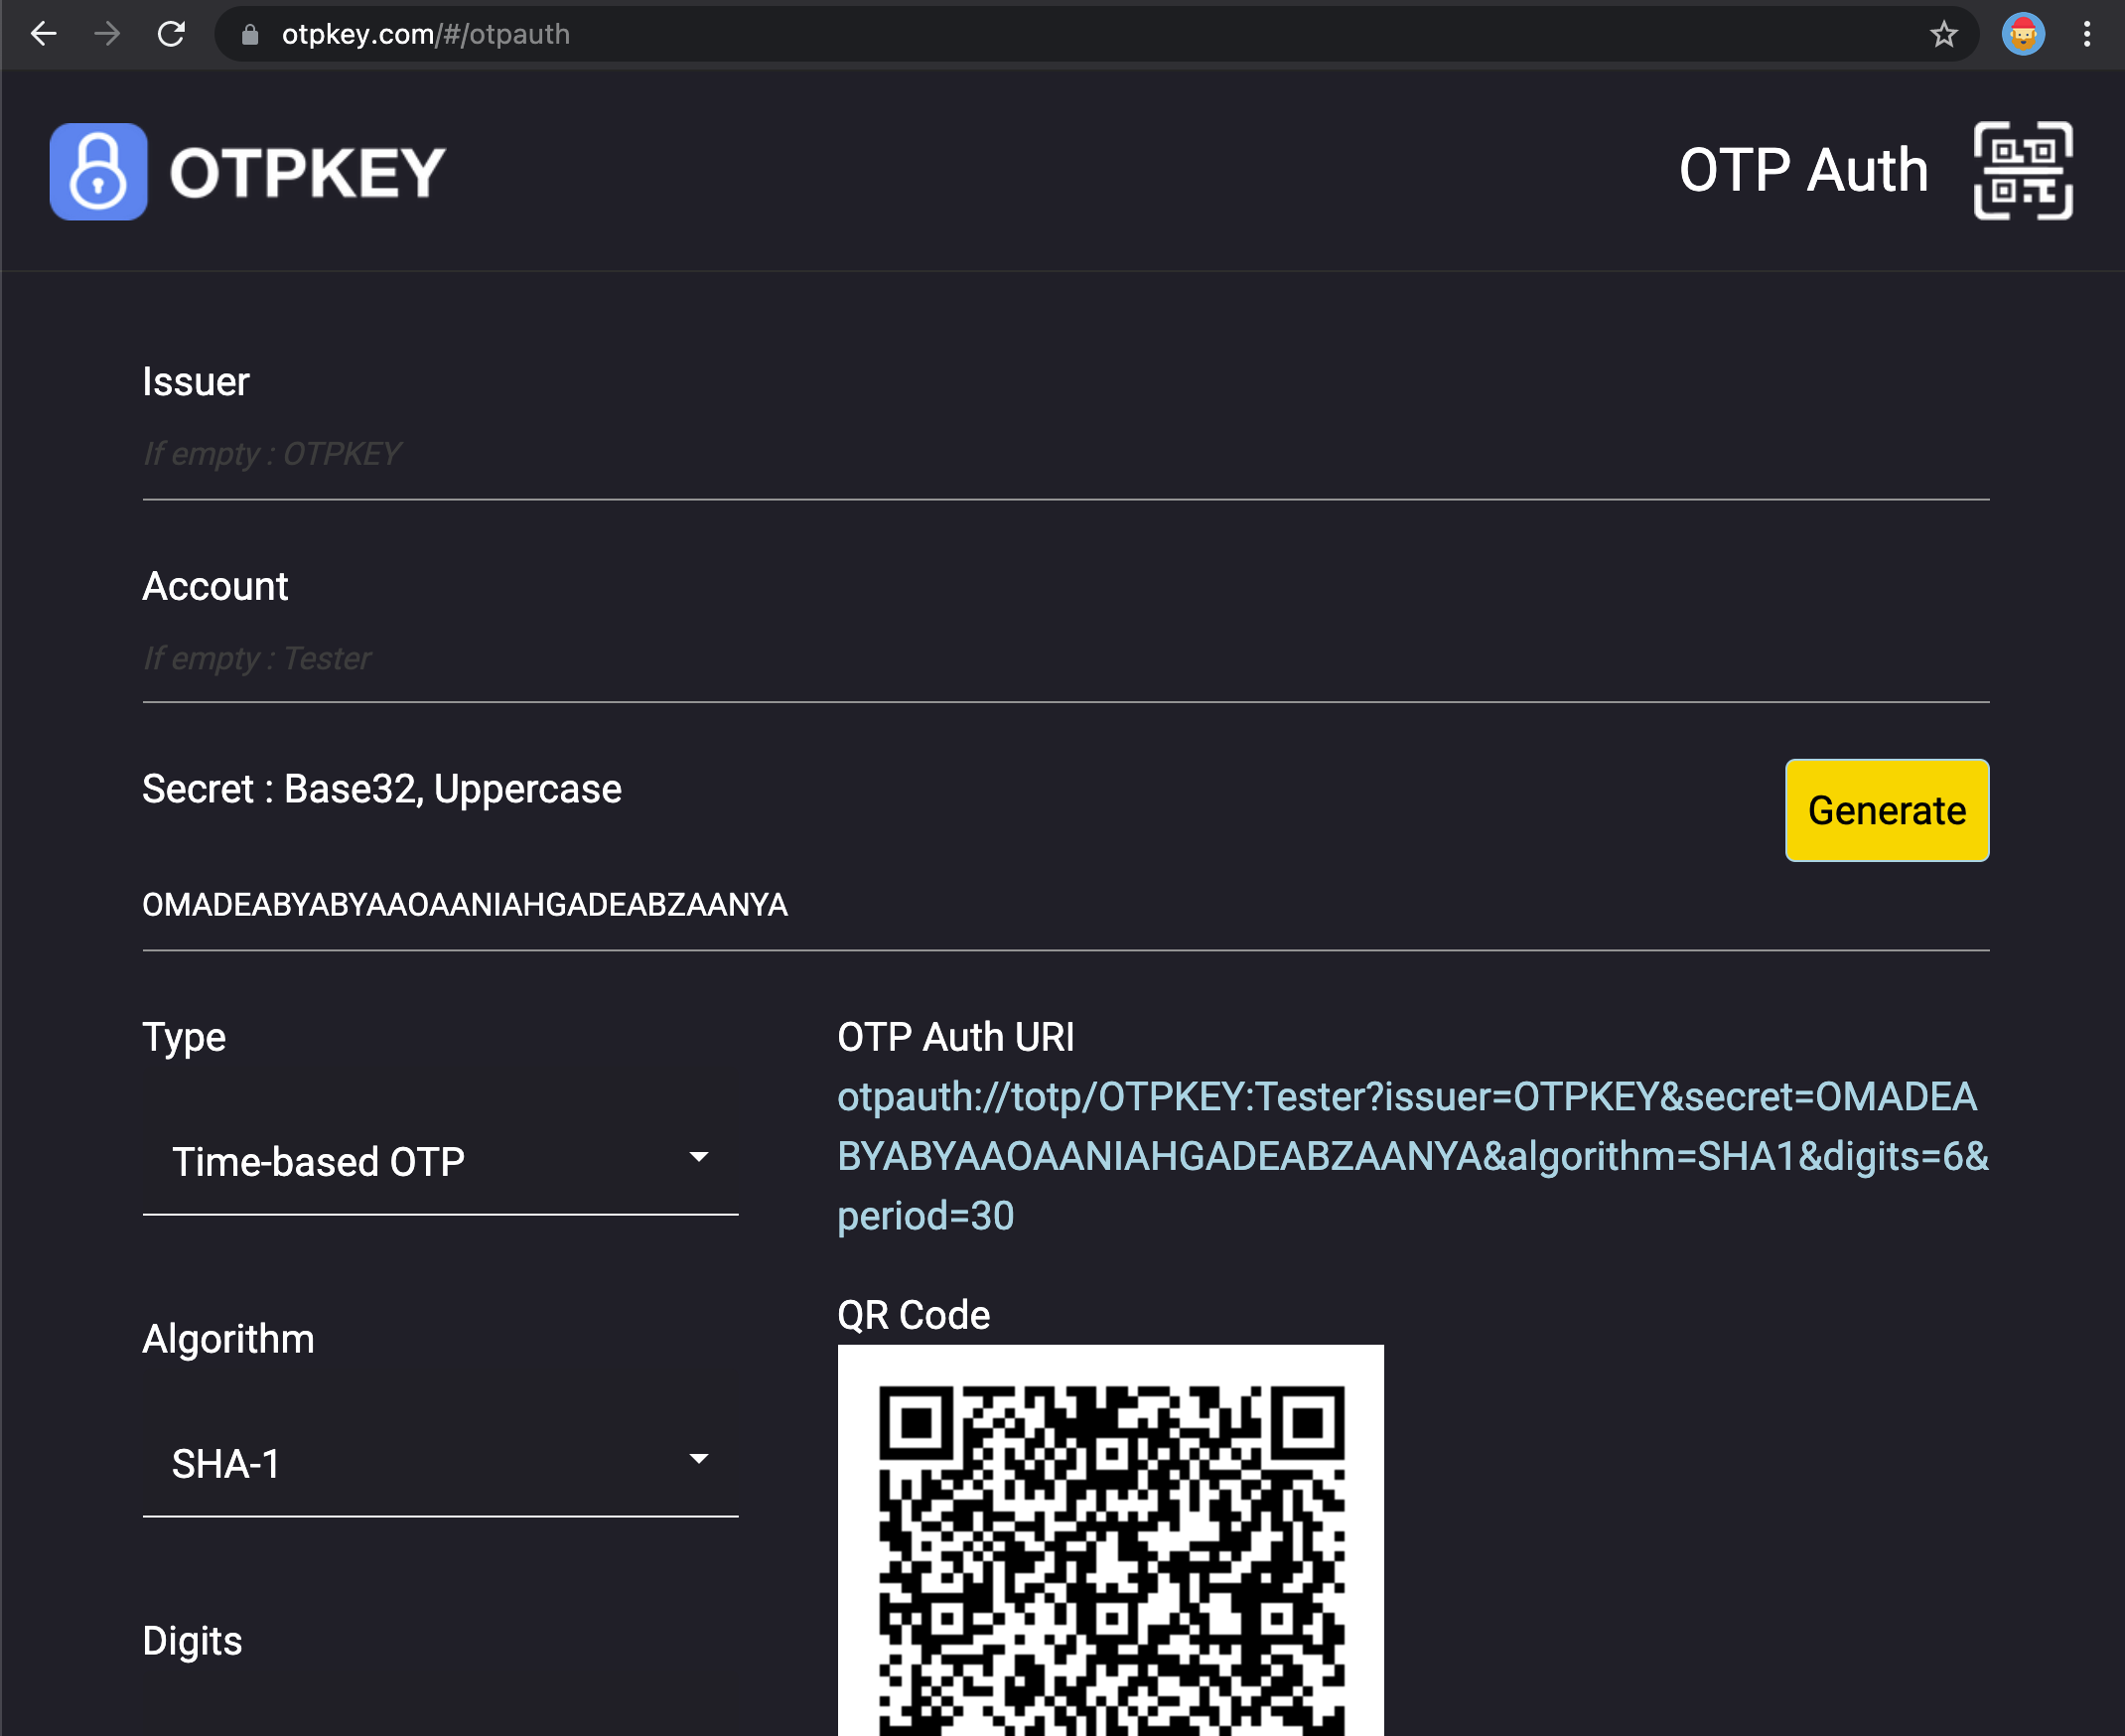Click the browser forward arrow
This screenshot has height=1736, width=2125.
click(x=107, y=34)
